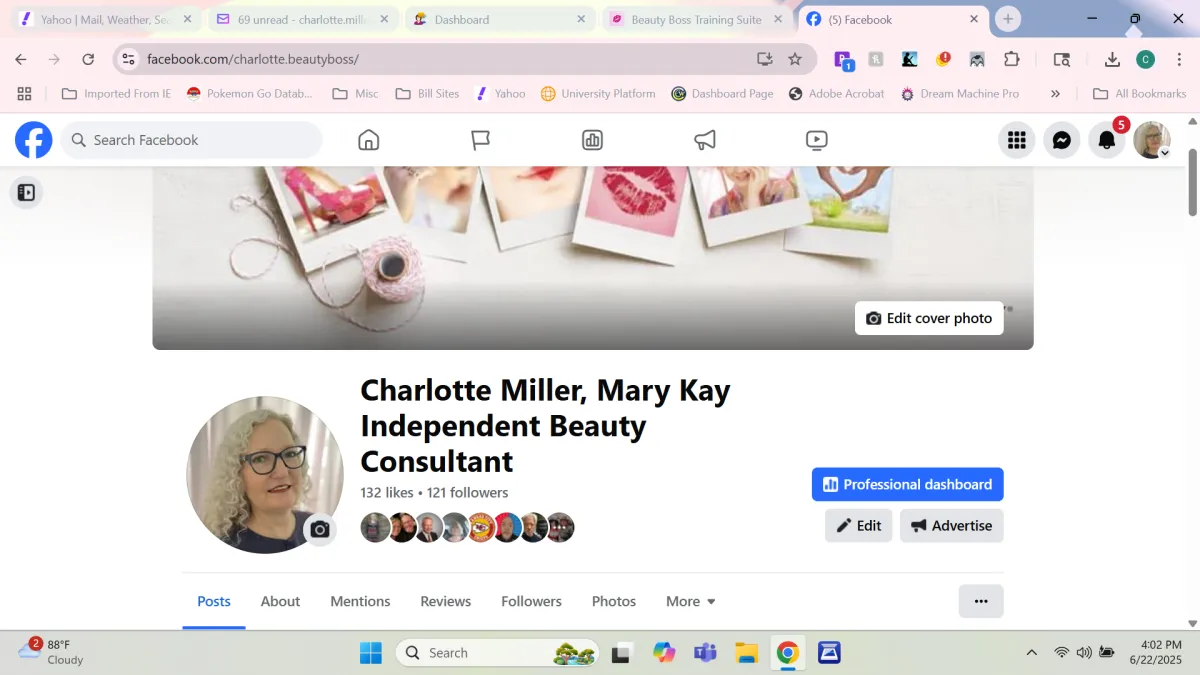This screenshot has height=675, width=1200.
Task: Open the Professional dashboard chart icon in navbar
Action: pyautogui.click(x=593, y=140)
